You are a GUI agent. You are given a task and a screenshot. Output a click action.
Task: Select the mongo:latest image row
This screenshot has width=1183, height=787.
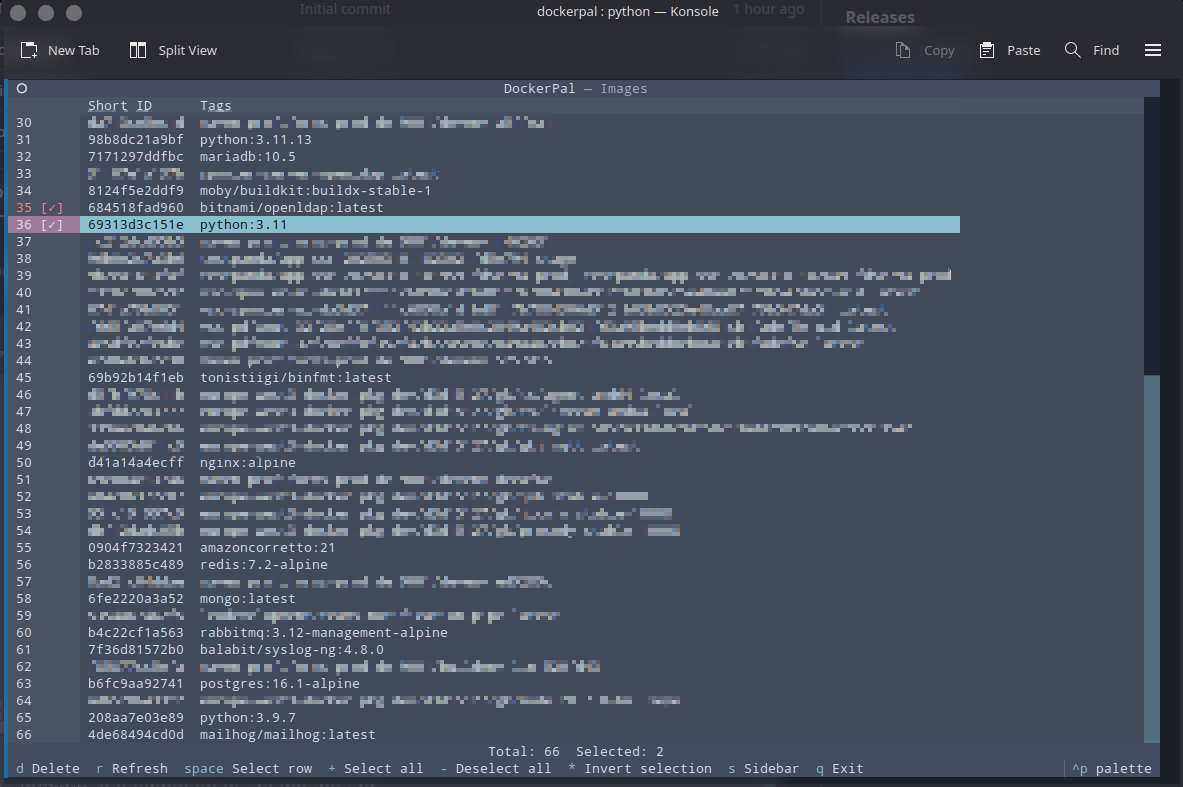coord(484,598)
